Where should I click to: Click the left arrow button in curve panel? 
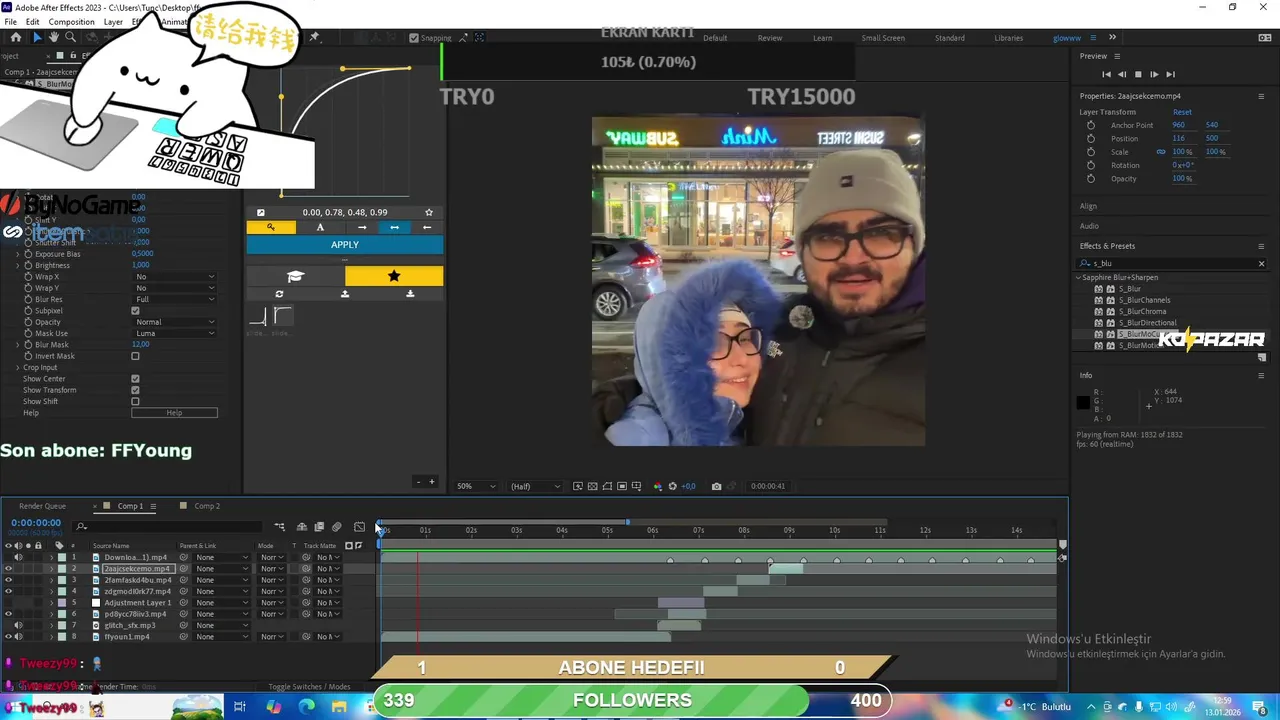point(427,227)
